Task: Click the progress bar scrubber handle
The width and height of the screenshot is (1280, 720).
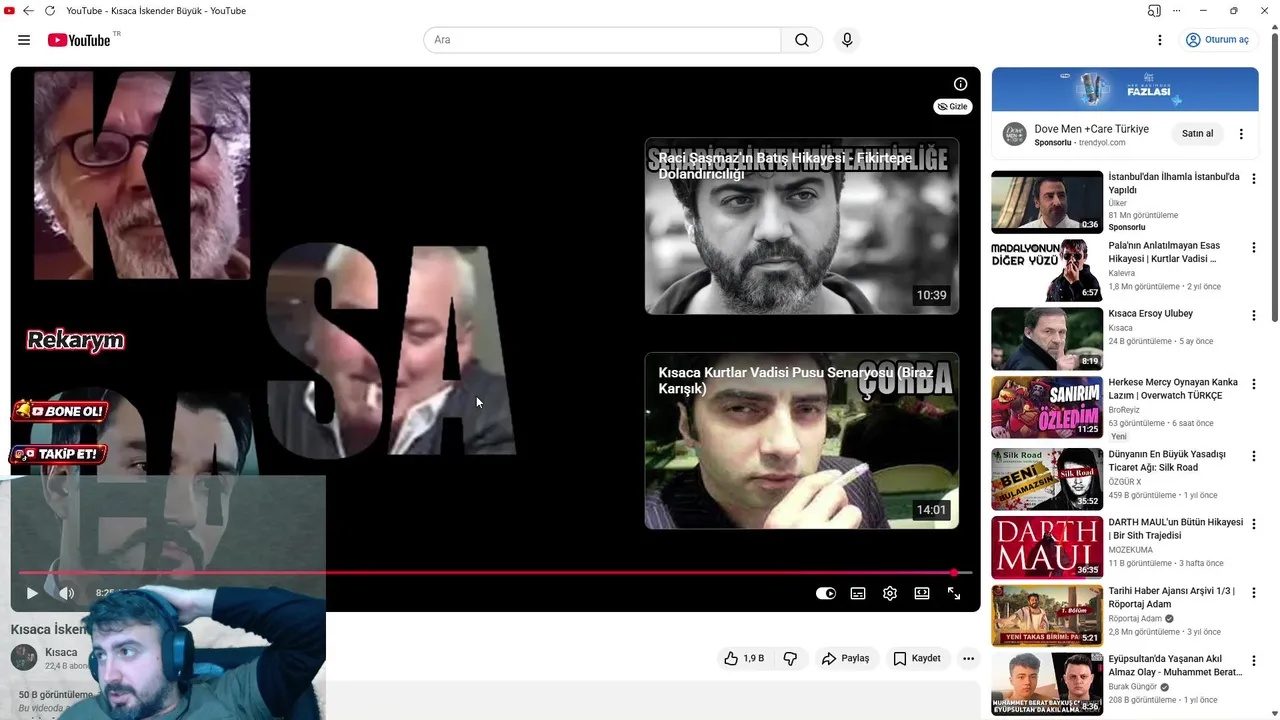Action: pos(955,573)
